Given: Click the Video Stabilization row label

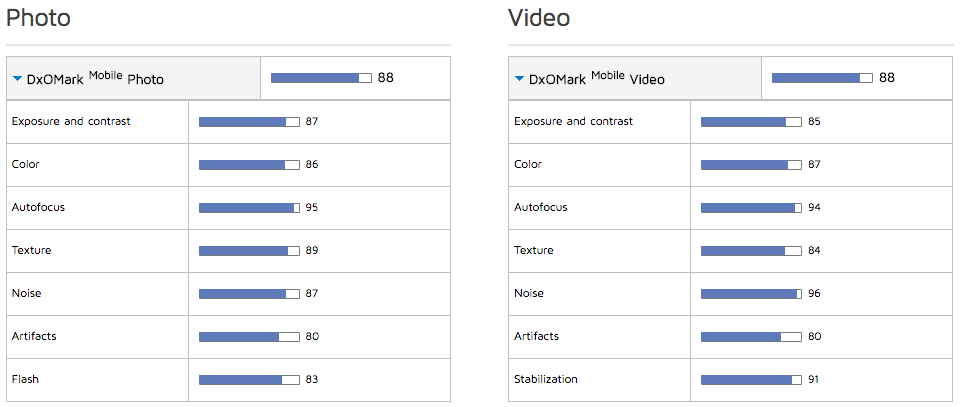Looking at the screenshot, I should 546,379.
